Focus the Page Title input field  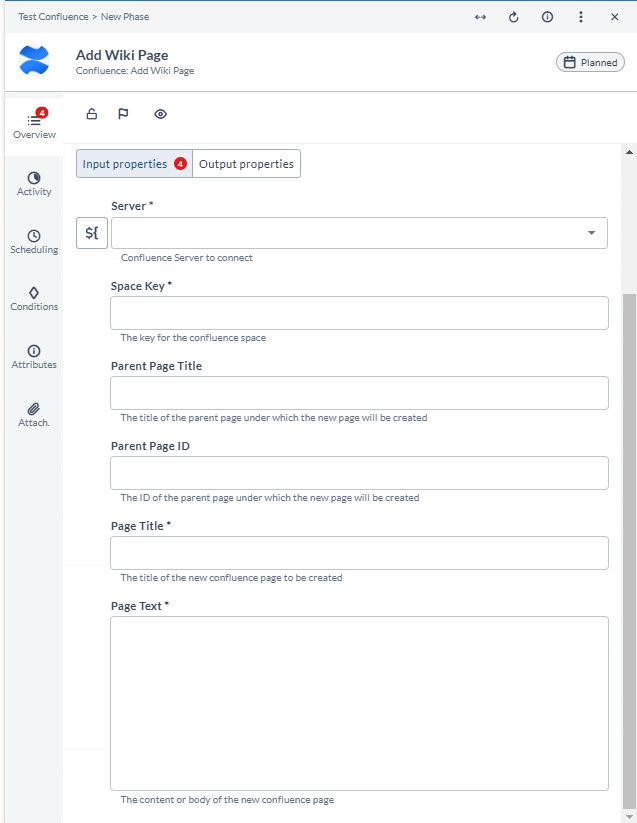(359, 553)
